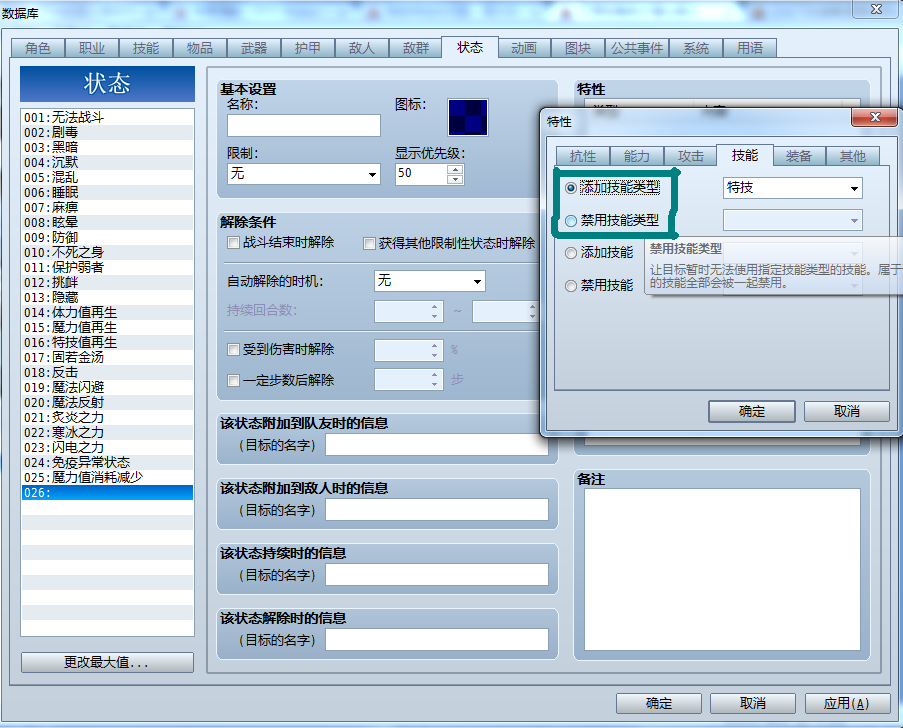Viewport: 903px width, 728px height.
Task: Open the 用语 tab
Action: pyautogui.click(x=750, y=48)
